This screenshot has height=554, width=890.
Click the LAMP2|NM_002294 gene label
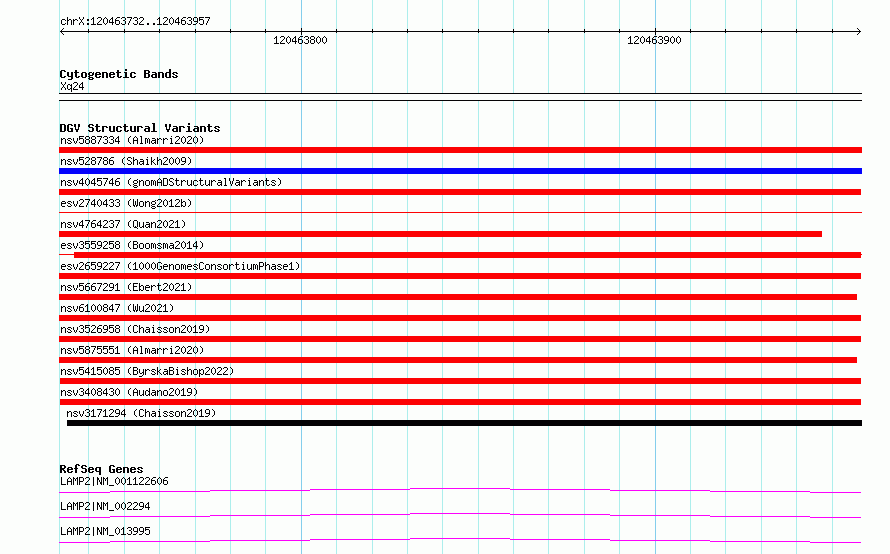pos(105,506)
